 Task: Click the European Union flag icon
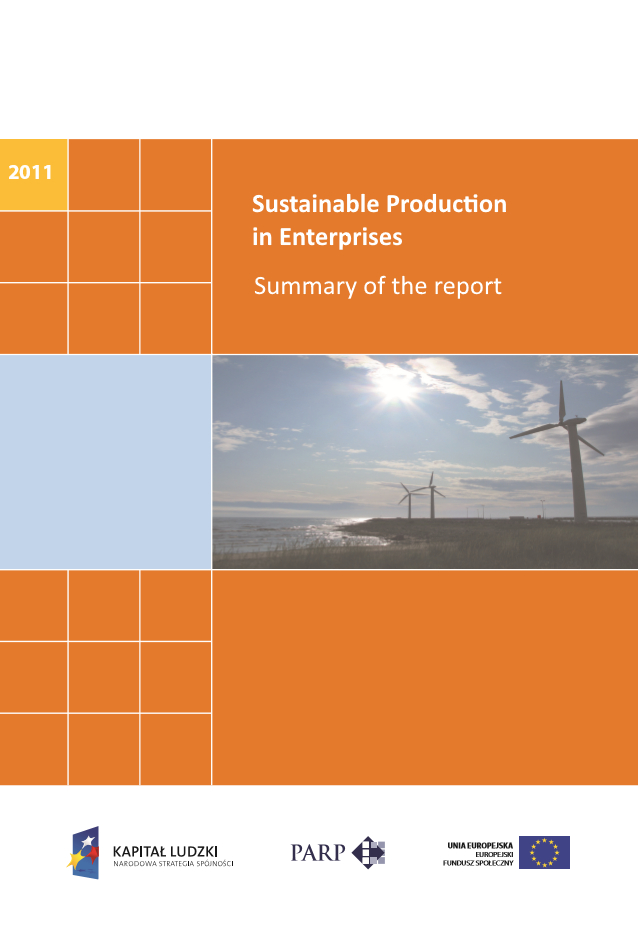click(x=544, y=852)
